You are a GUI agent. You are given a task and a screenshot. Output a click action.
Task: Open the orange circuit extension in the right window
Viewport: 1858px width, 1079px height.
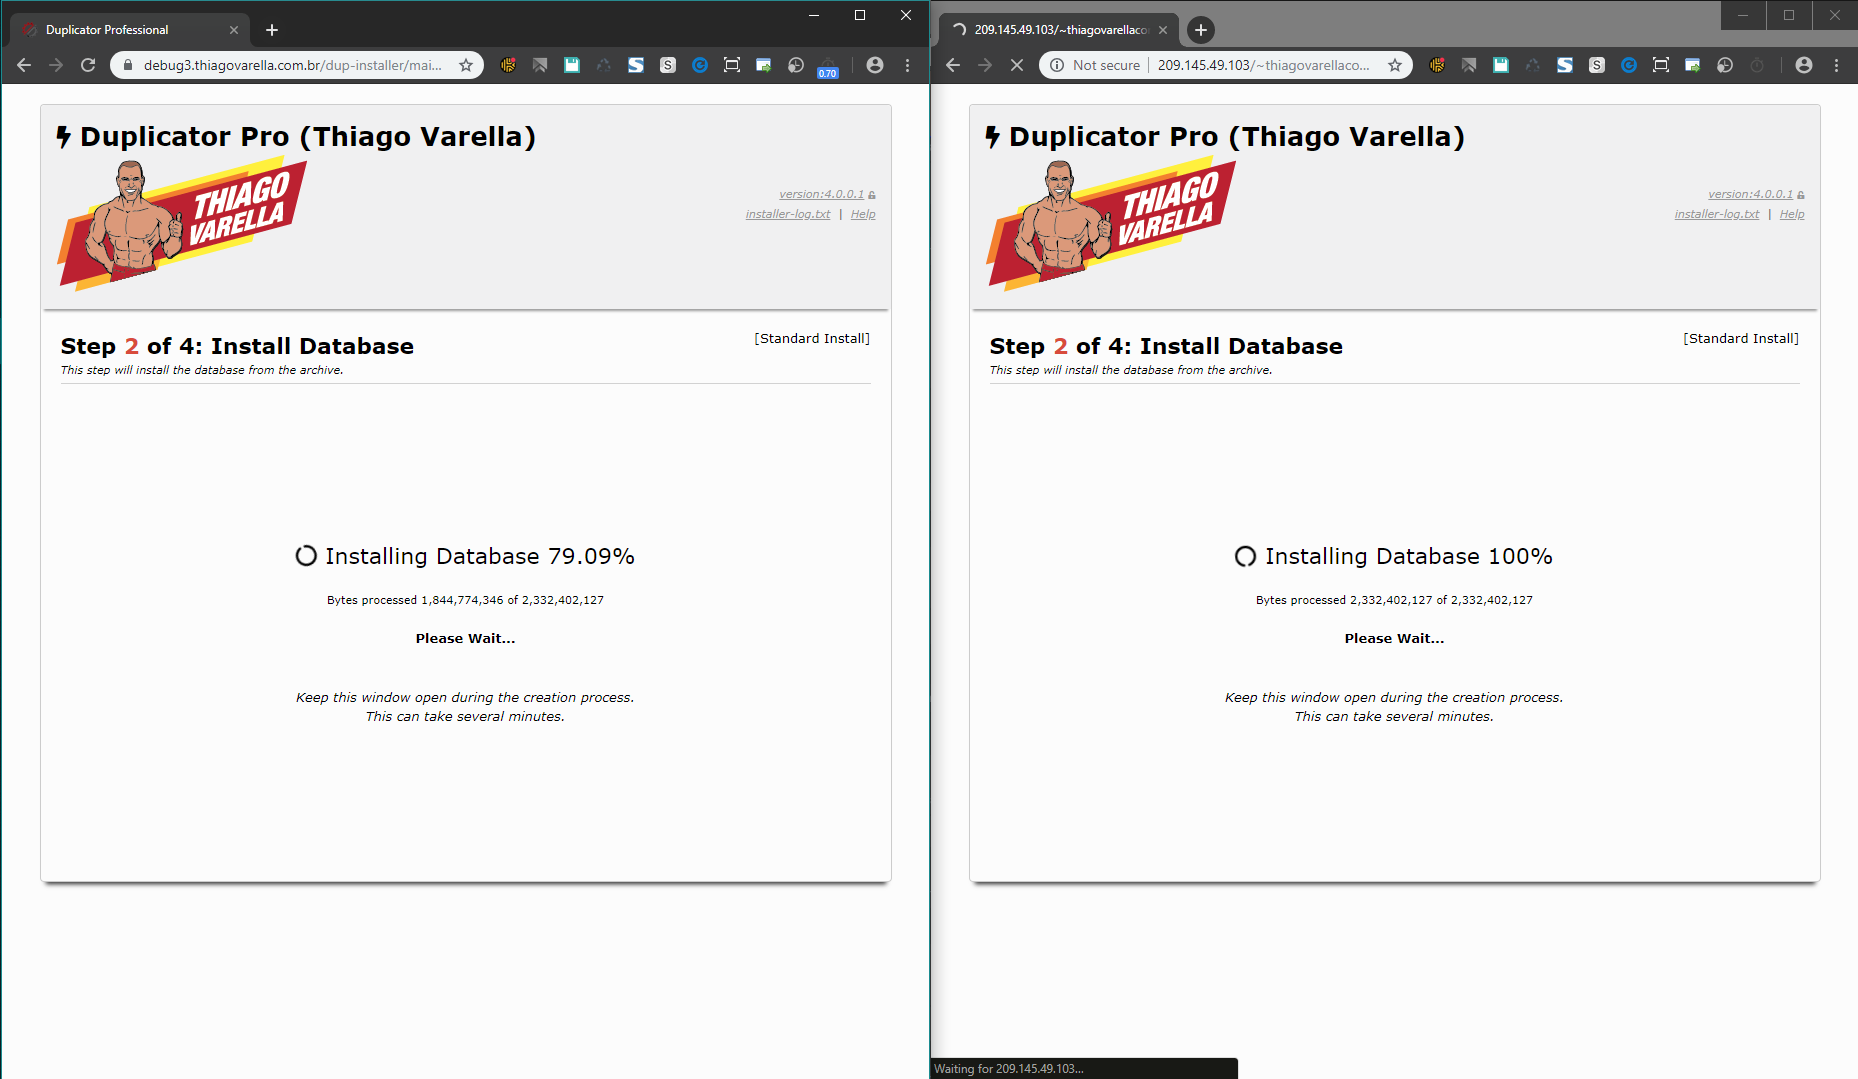1437,65
